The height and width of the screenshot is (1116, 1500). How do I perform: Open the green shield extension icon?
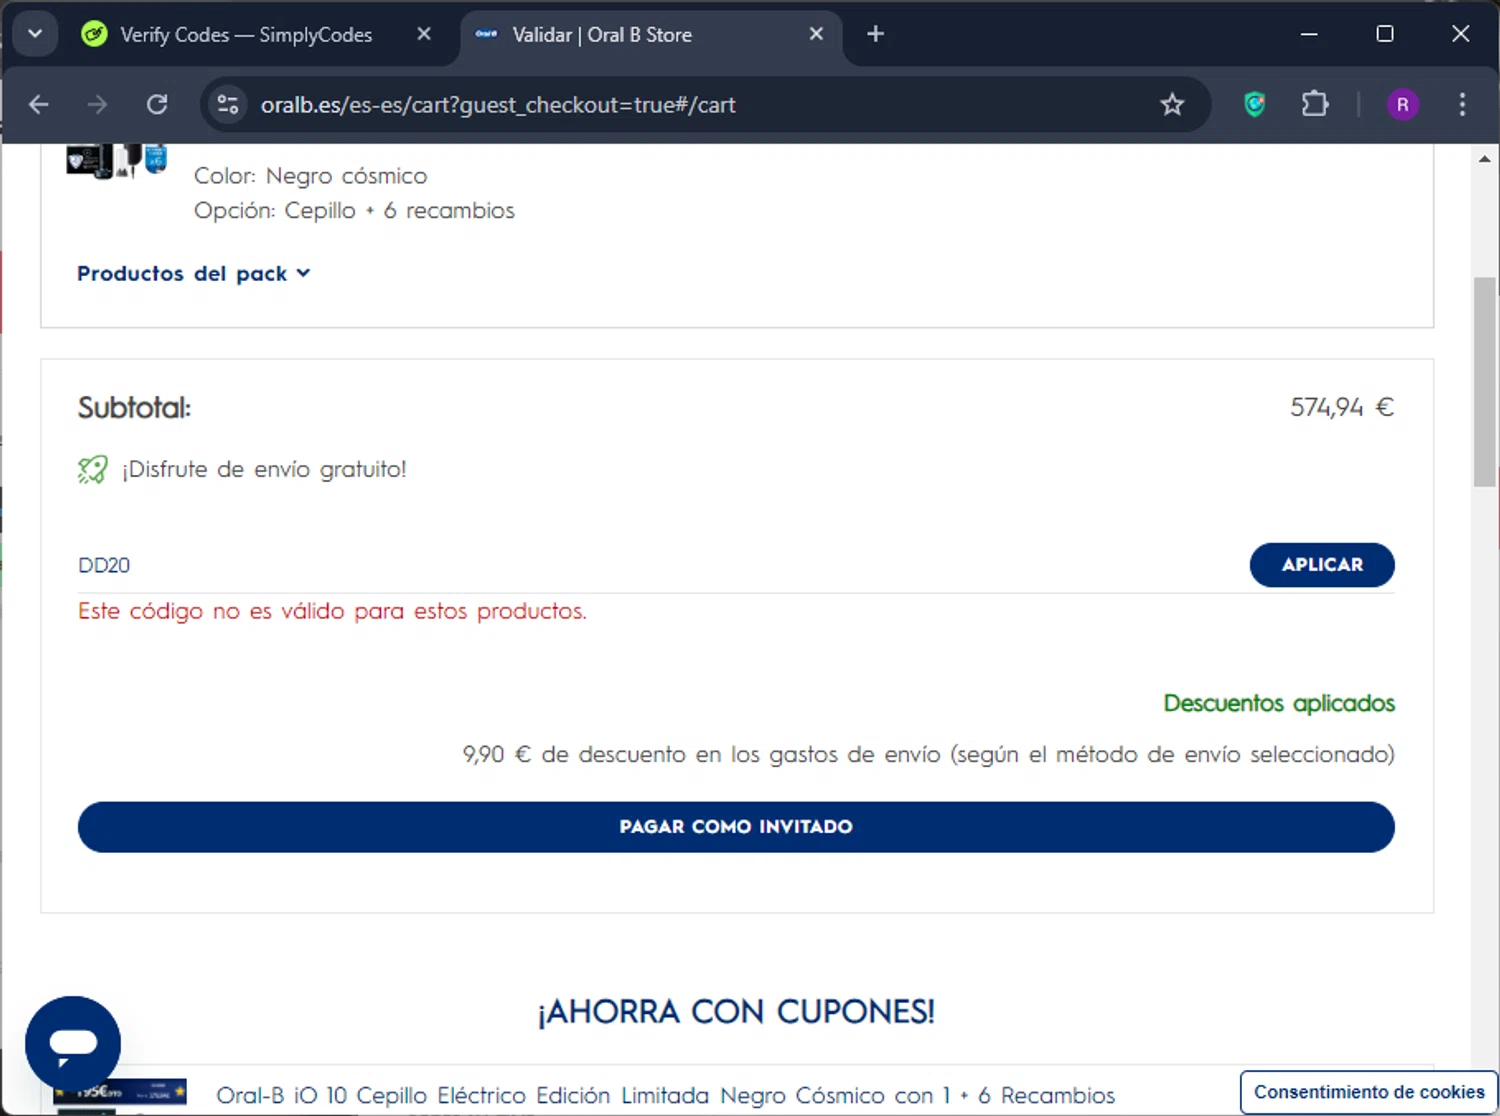[1254, 104]
